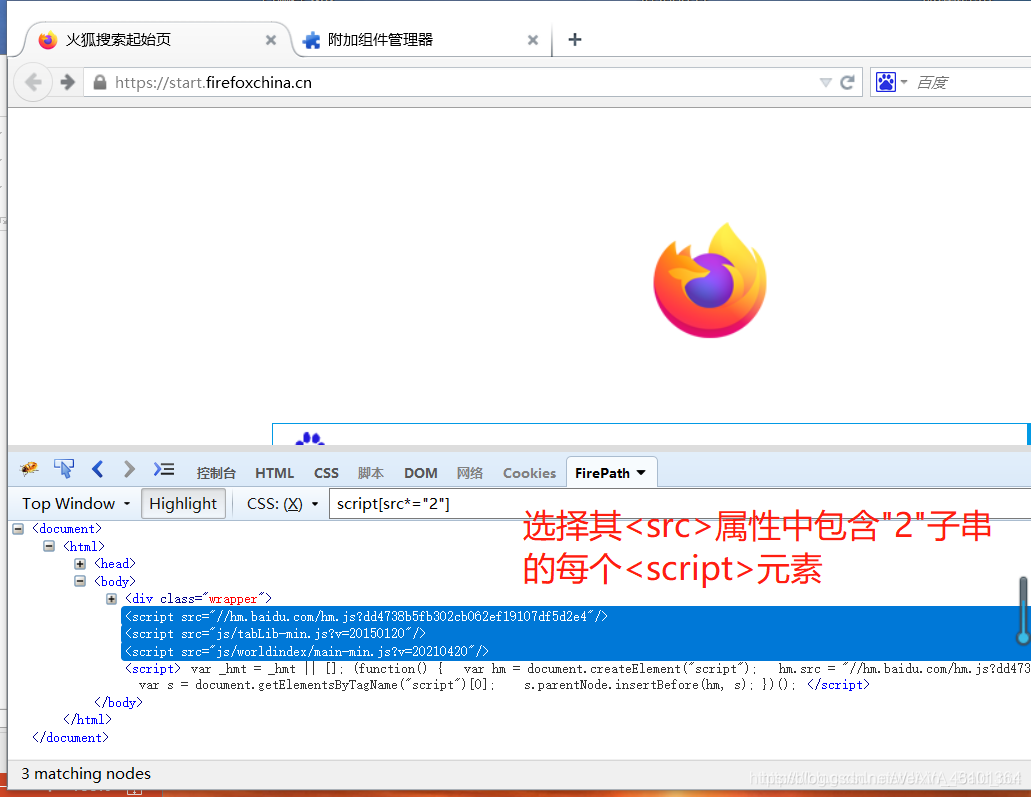This screenshot has height=797, width=1031.
Task: Toggle the Highlight button
Action: pos(183,504)
